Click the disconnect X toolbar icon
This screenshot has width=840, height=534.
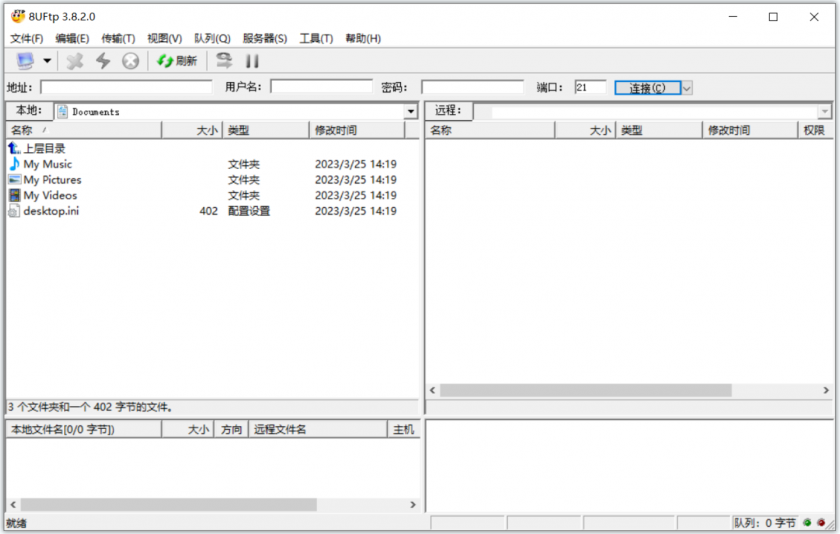75,61
